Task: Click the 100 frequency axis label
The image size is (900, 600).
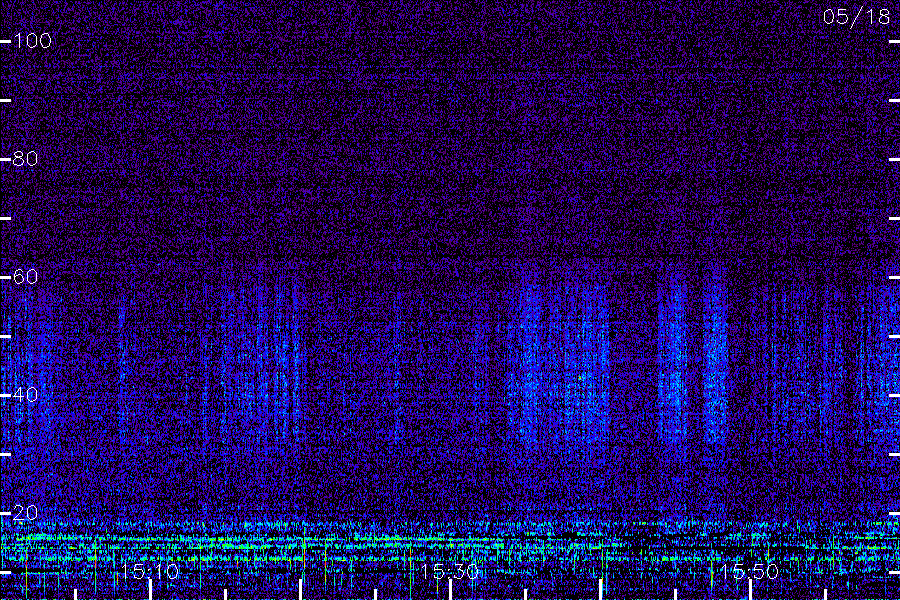Action: pos(33,41)
